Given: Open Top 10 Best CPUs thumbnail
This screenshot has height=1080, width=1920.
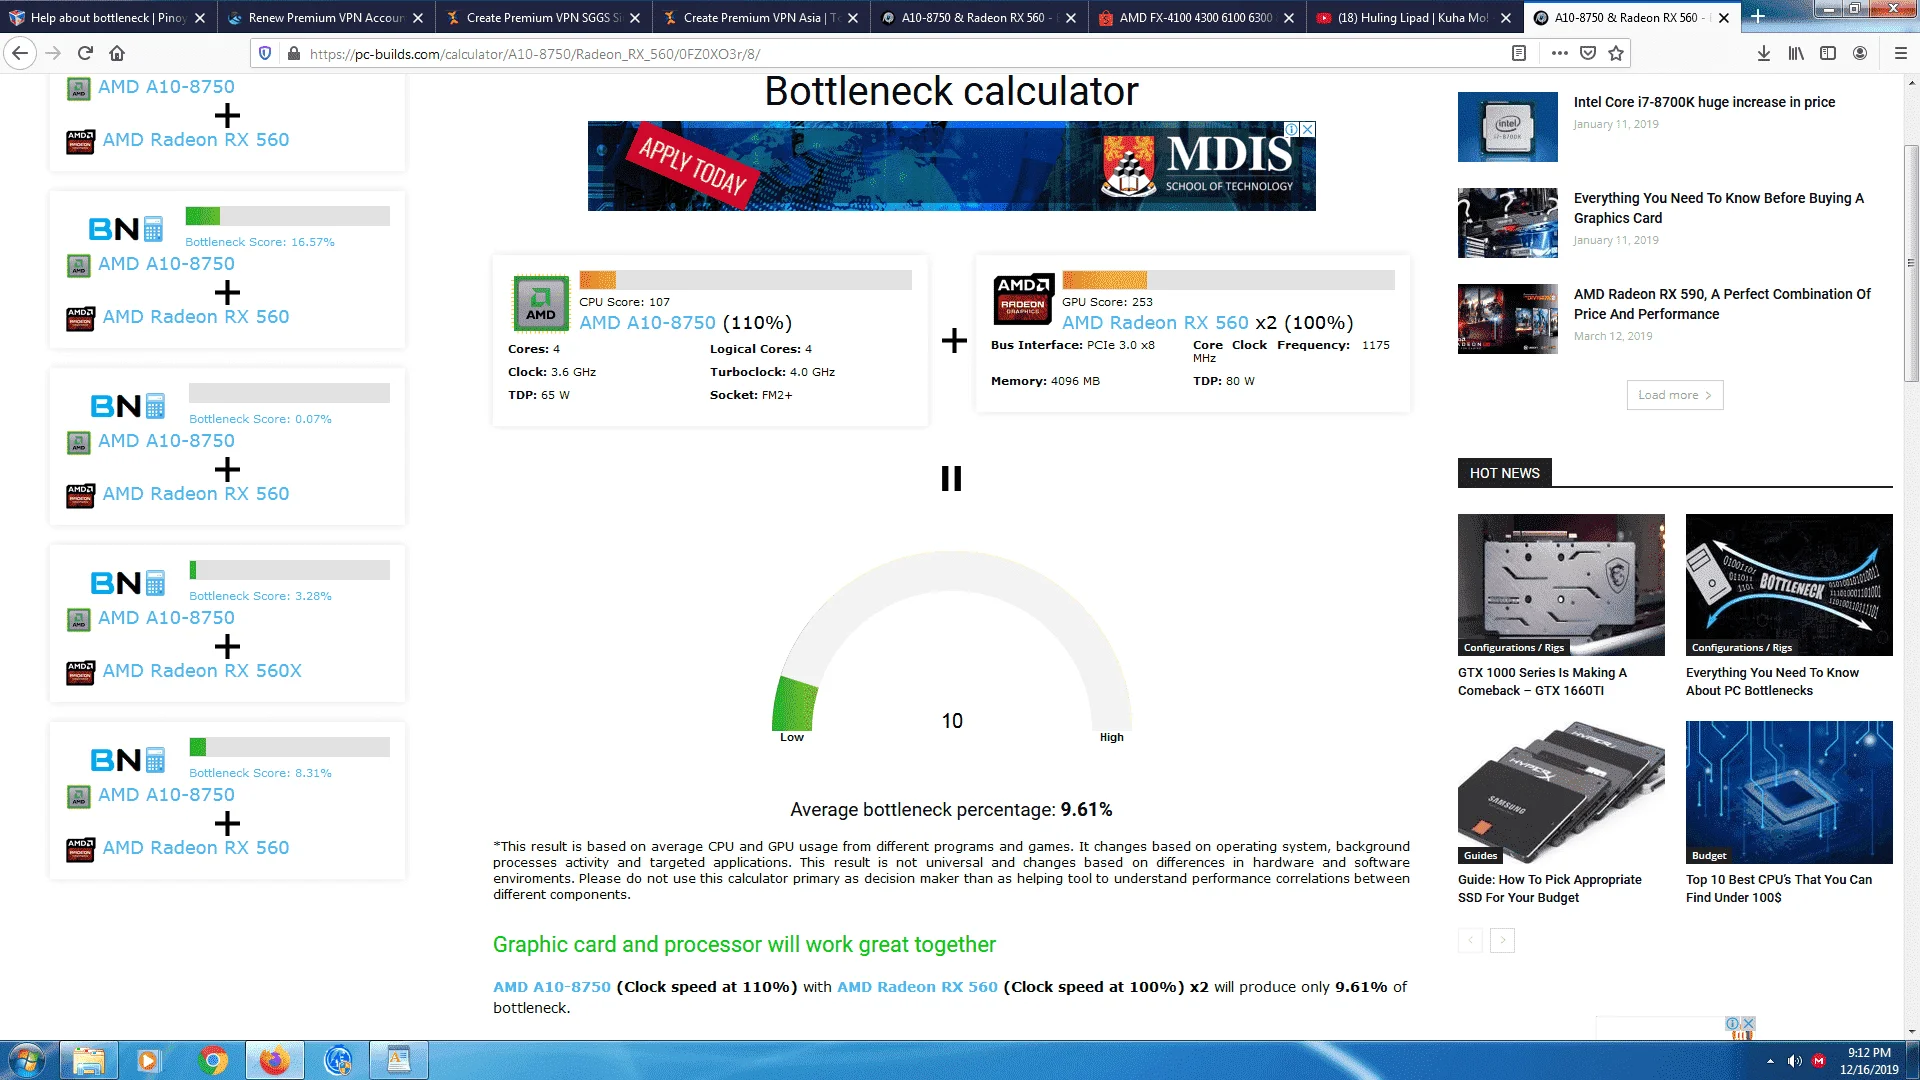Looking at the screenshot, I should point(1789,792).
